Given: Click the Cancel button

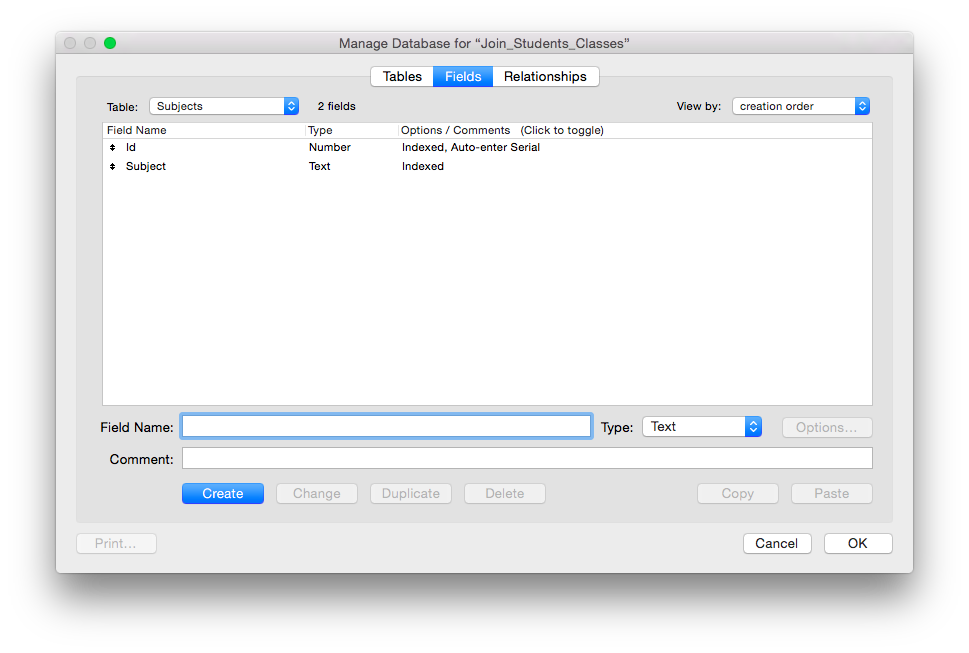Looking at the screenshot, I should click(777, 544).
